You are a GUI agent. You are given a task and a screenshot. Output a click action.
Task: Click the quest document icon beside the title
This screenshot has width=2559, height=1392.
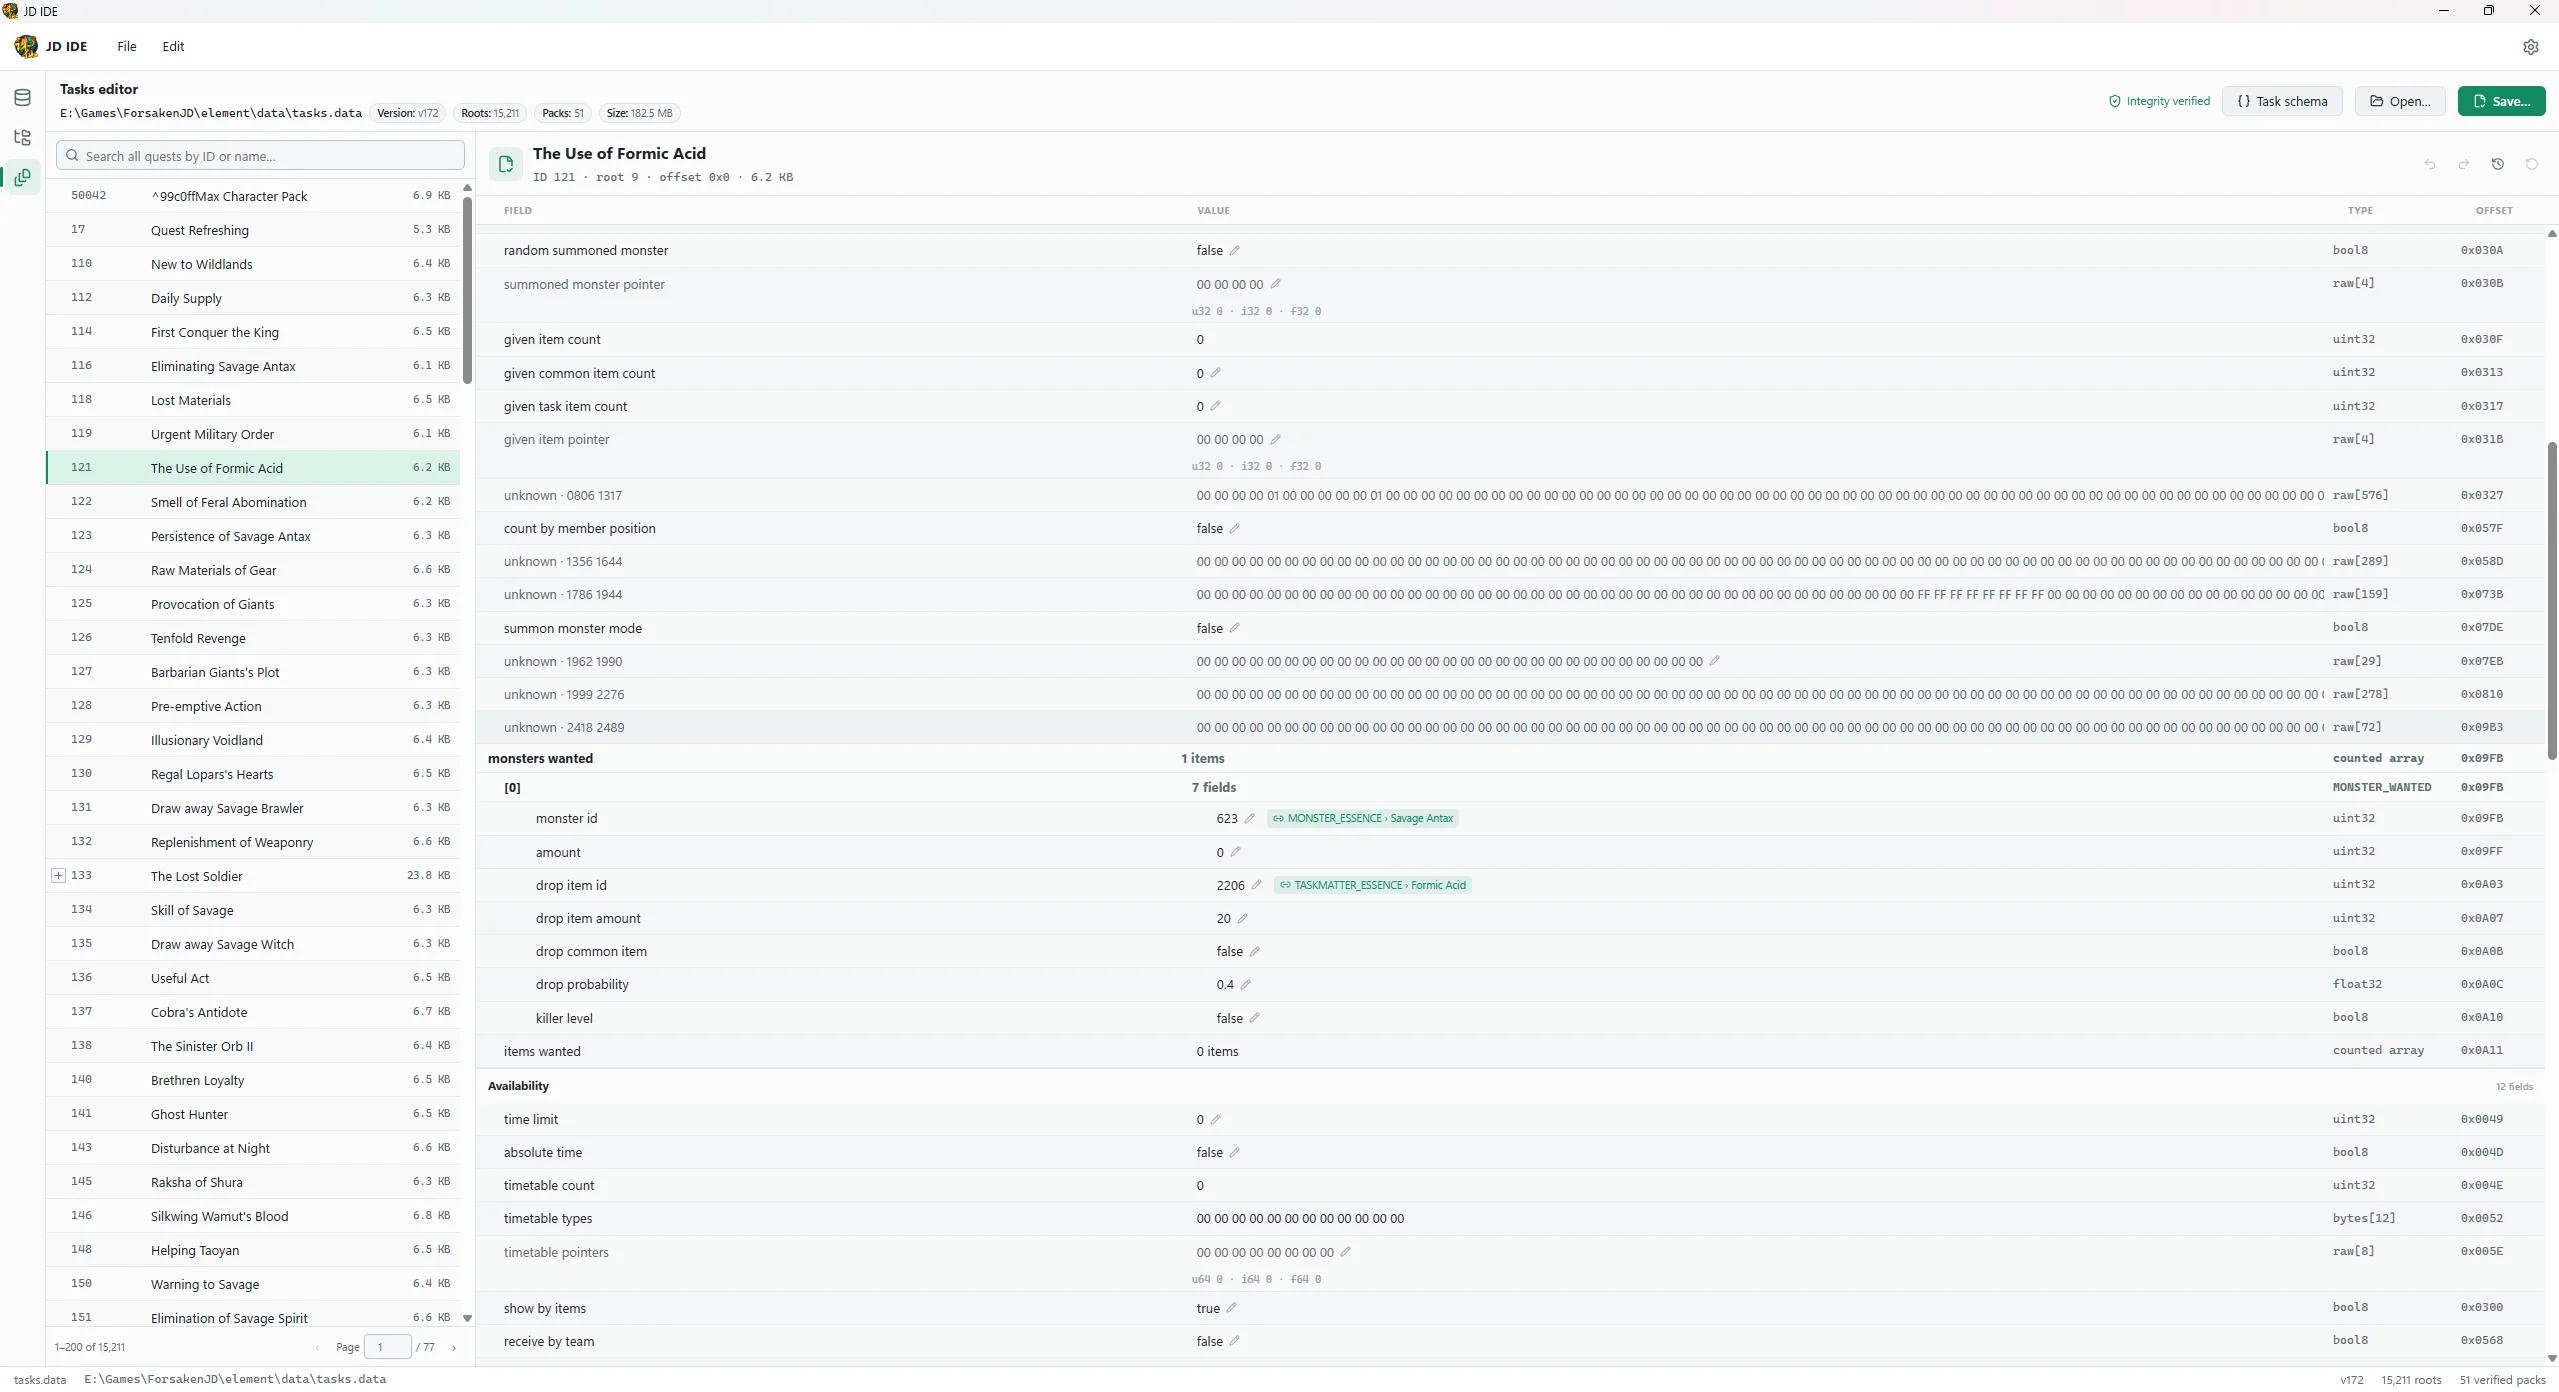pyautogui.click(x=506, y=164)
